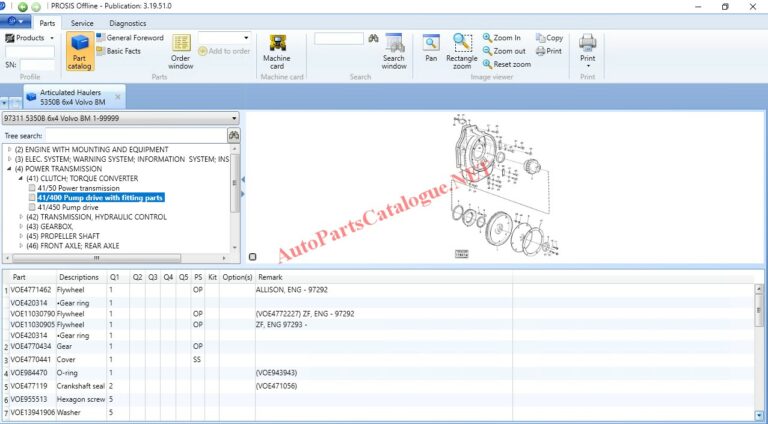Click the Tree search input field

click(x=136, y=136)
